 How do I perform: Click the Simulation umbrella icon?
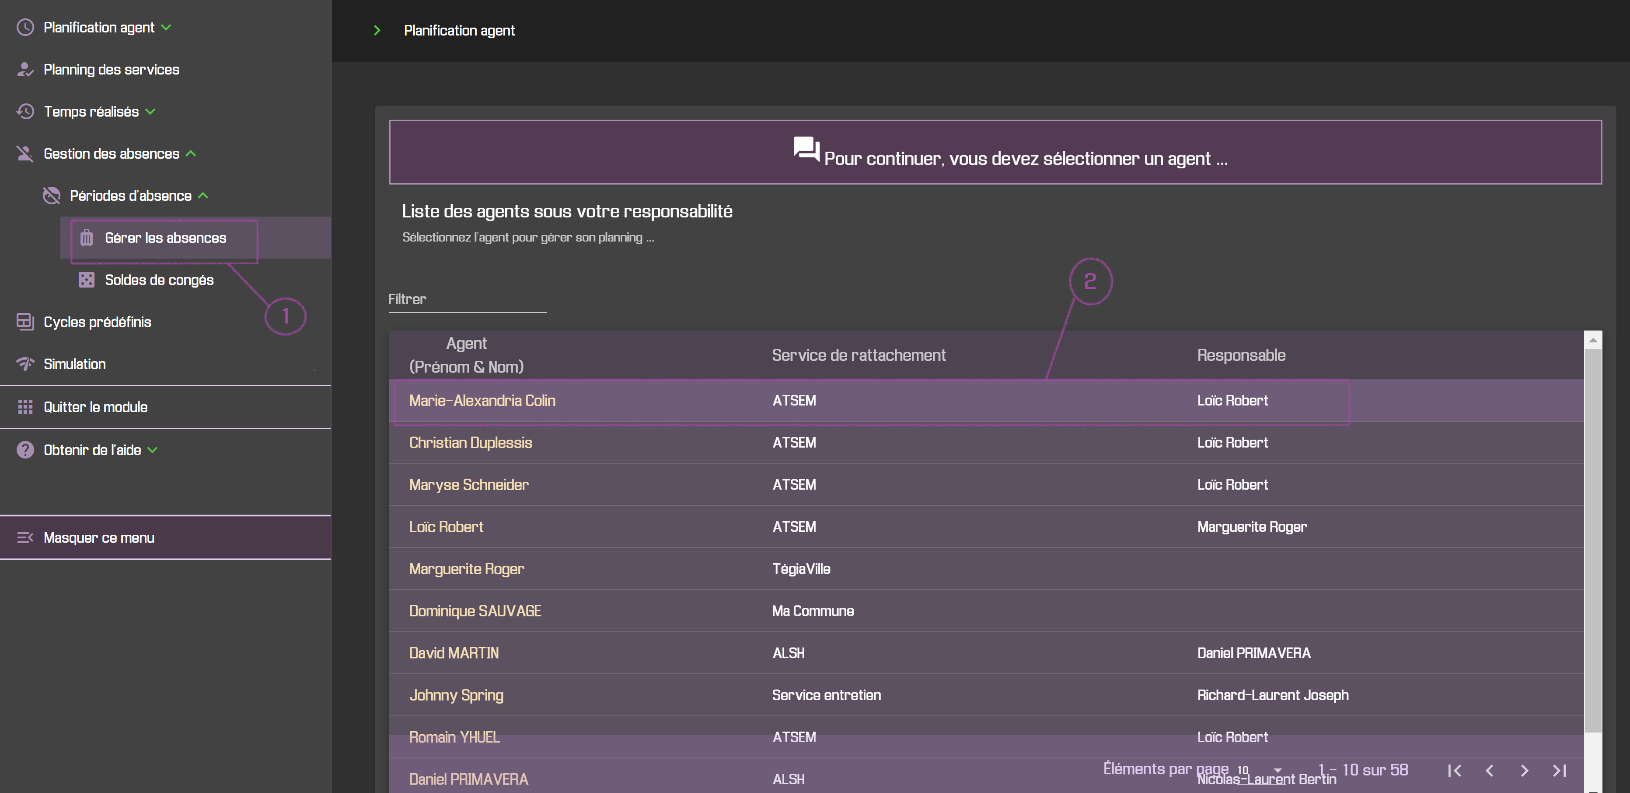25,364
